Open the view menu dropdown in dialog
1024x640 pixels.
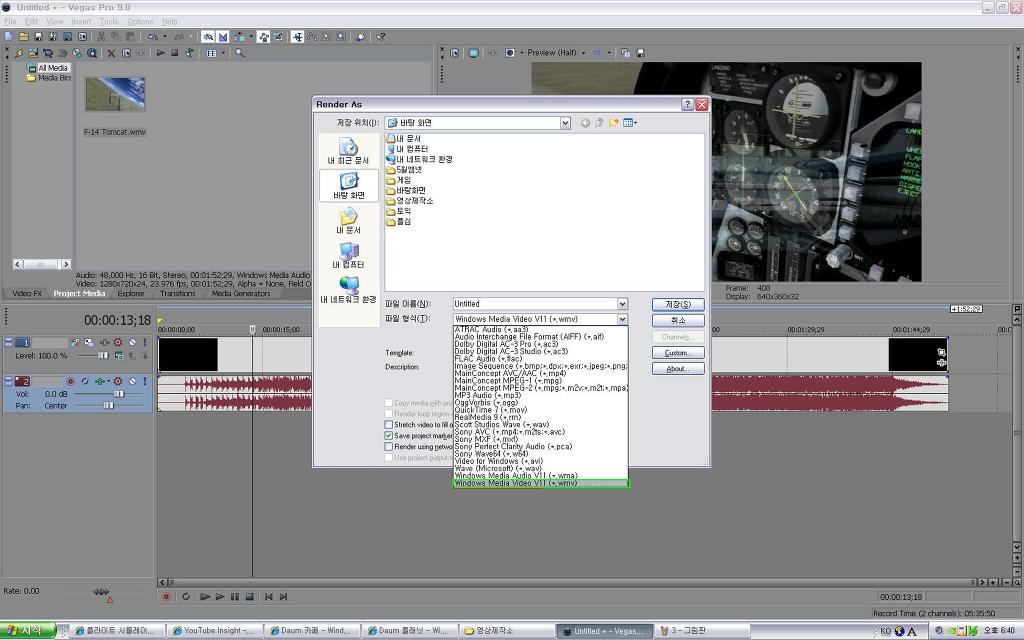631,123
